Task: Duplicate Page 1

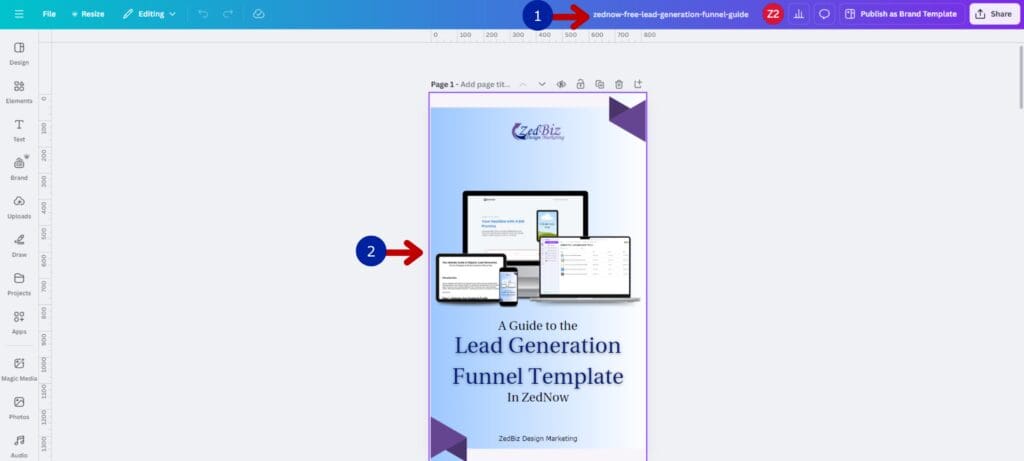Action: pyautogui.click(x=600, y=84)
